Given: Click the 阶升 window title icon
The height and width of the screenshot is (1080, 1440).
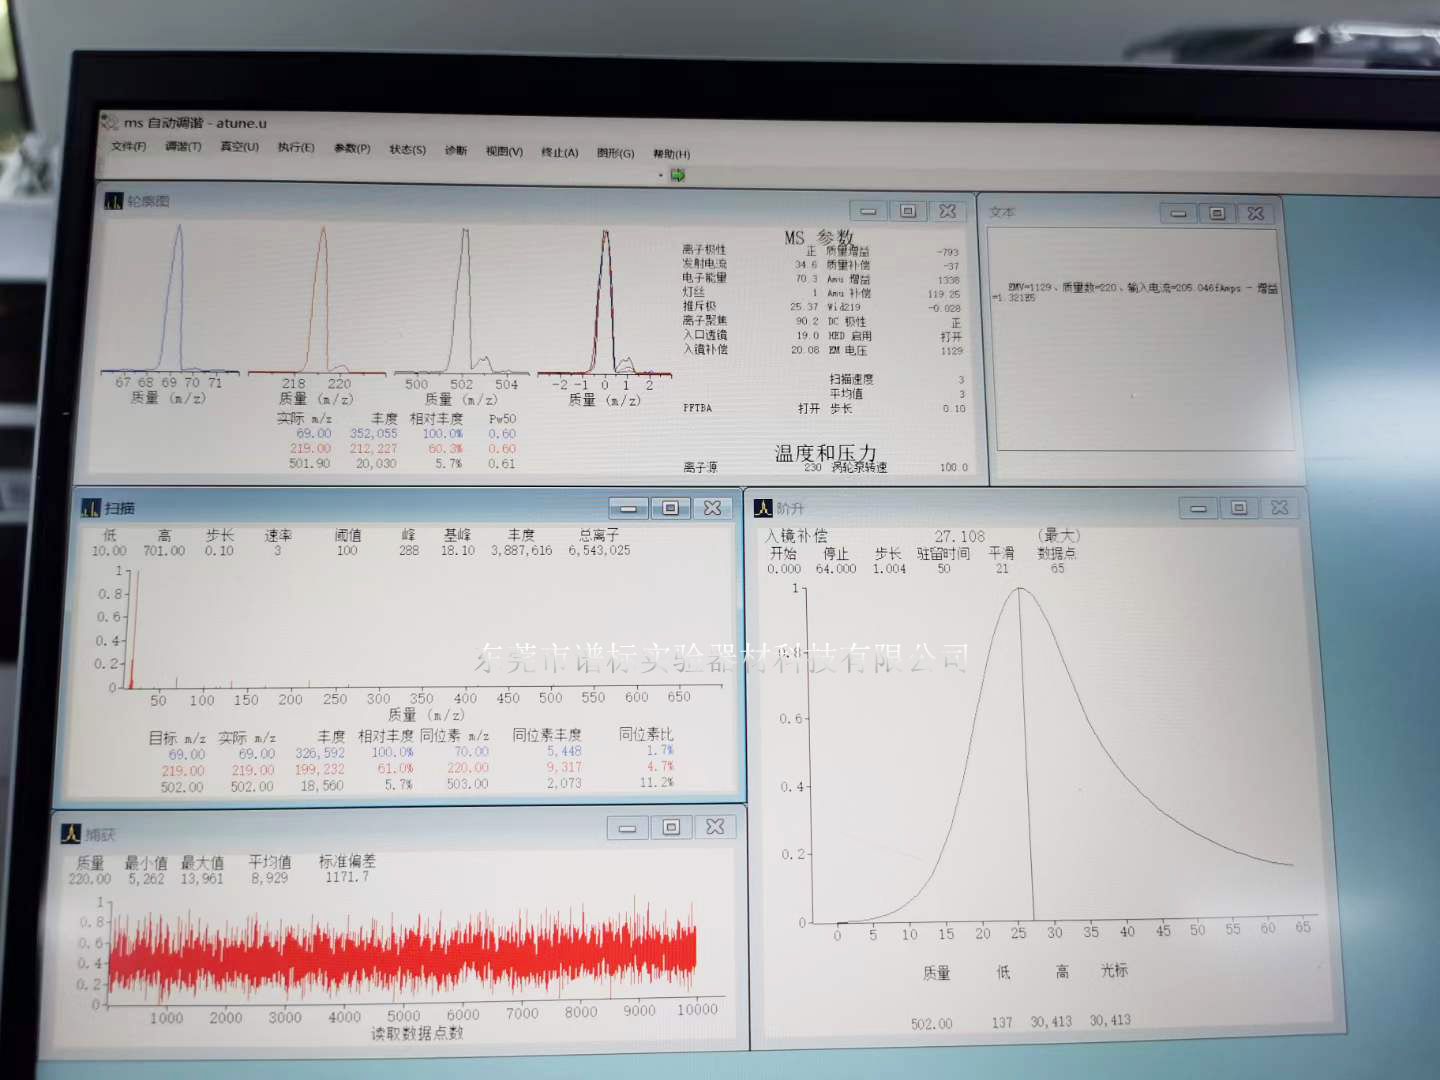Looking at the screenshot, I should point(763,509).
